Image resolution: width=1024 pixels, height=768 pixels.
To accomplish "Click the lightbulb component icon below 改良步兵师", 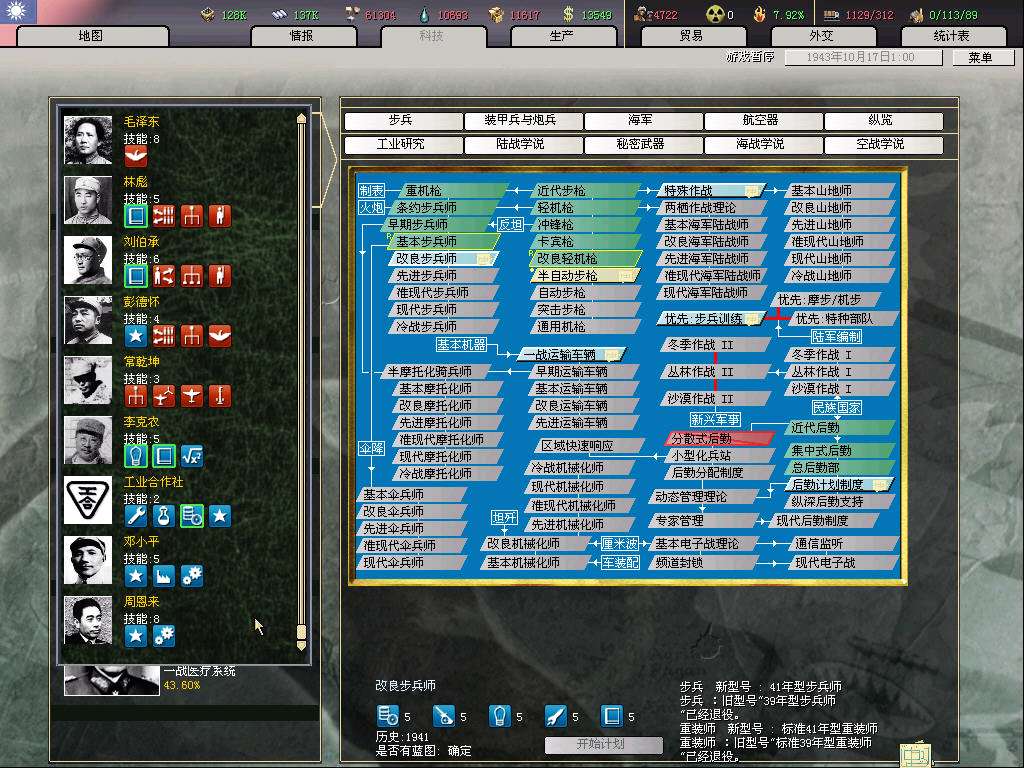I will [500, 716].
